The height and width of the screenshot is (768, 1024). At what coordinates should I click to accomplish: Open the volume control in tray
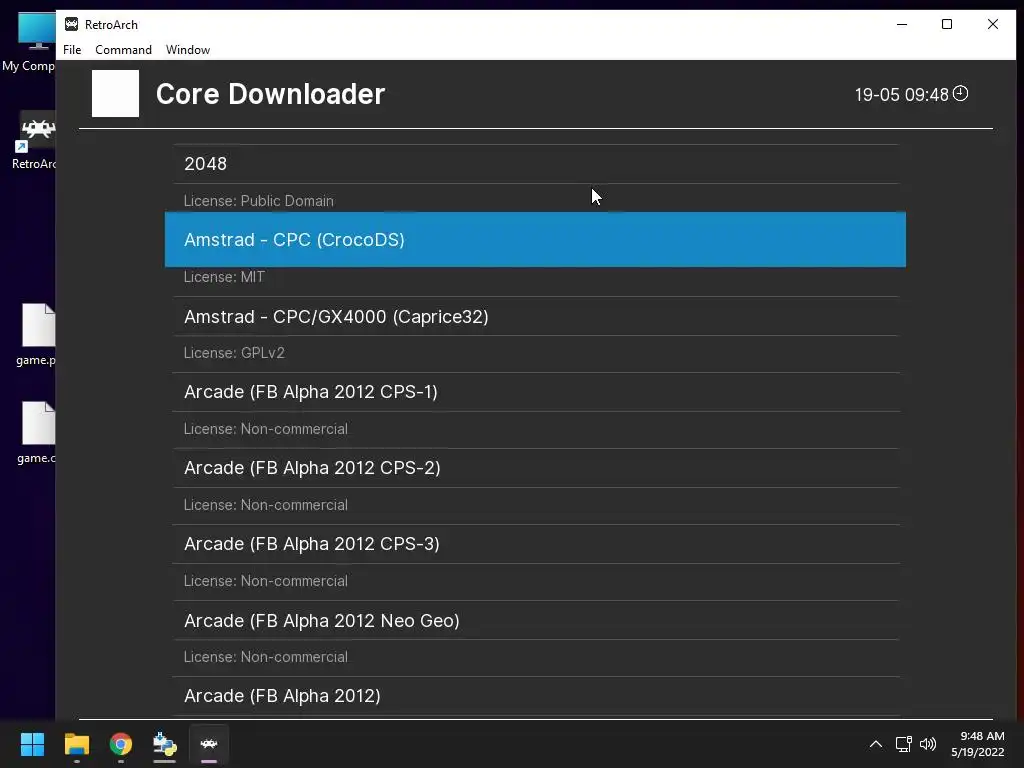[927, 744]
